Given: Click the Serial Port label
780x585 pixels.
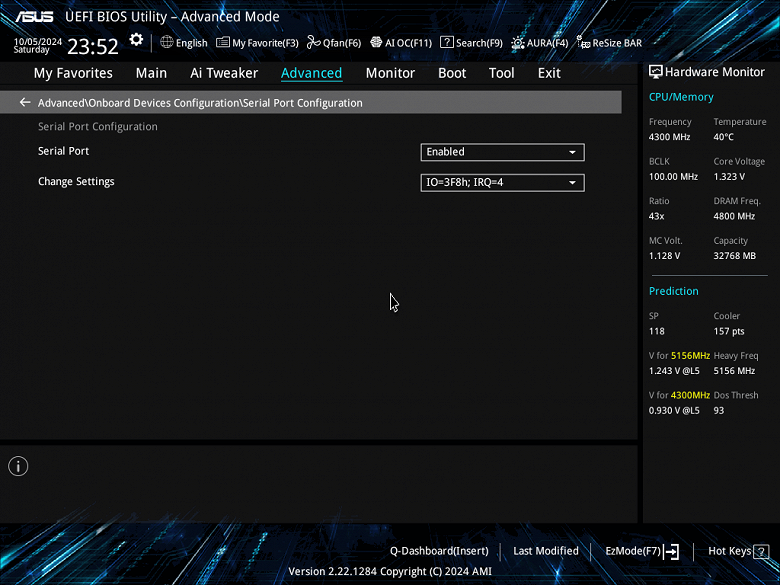Looking at the screenshot, I should [64, 151].
